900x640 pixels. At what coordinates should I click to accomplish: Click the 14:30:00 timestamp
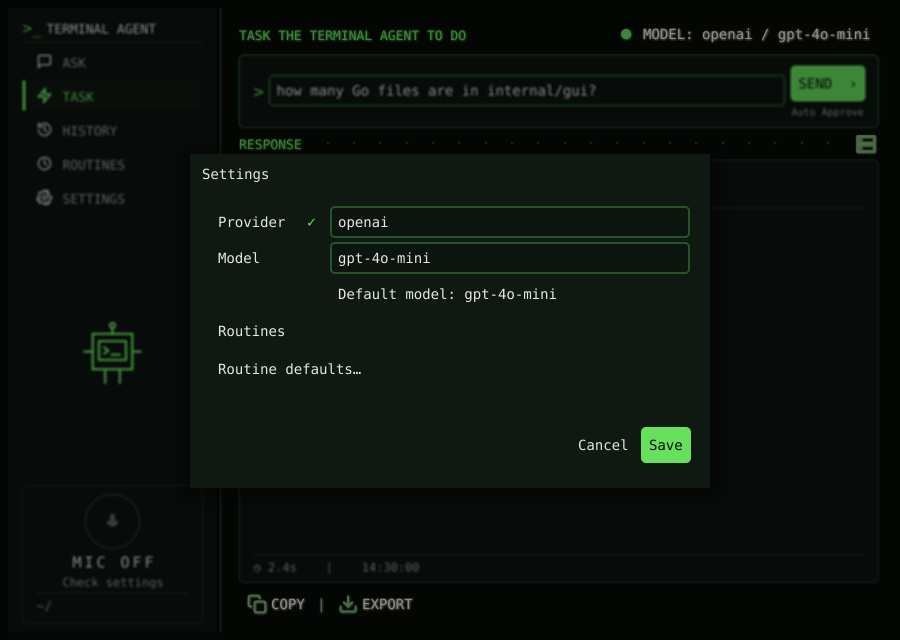390,568
